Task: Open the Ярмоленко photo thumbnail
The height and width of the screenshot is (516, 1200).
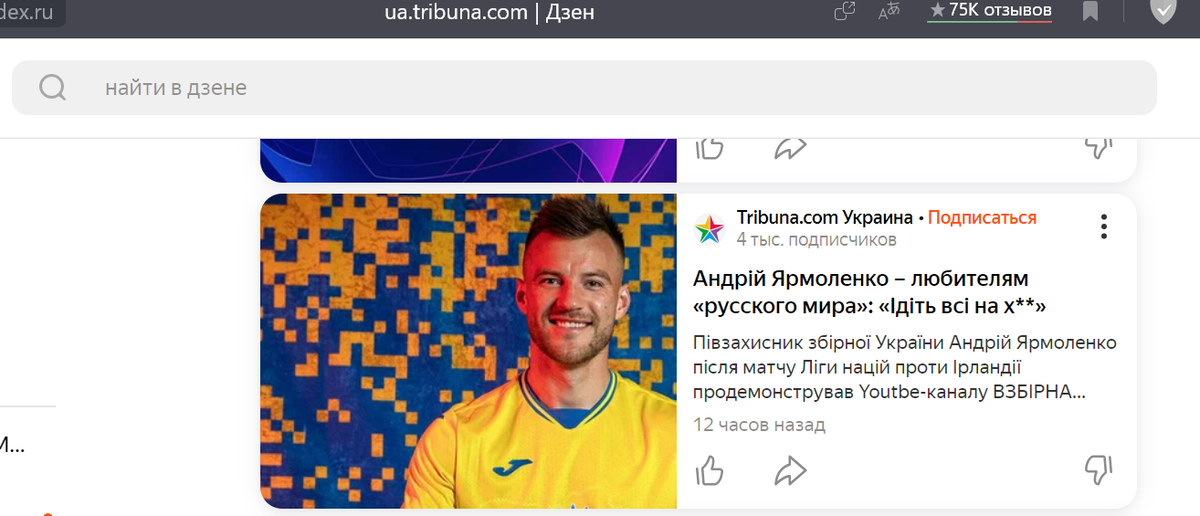Action: (x=469, y=351)
